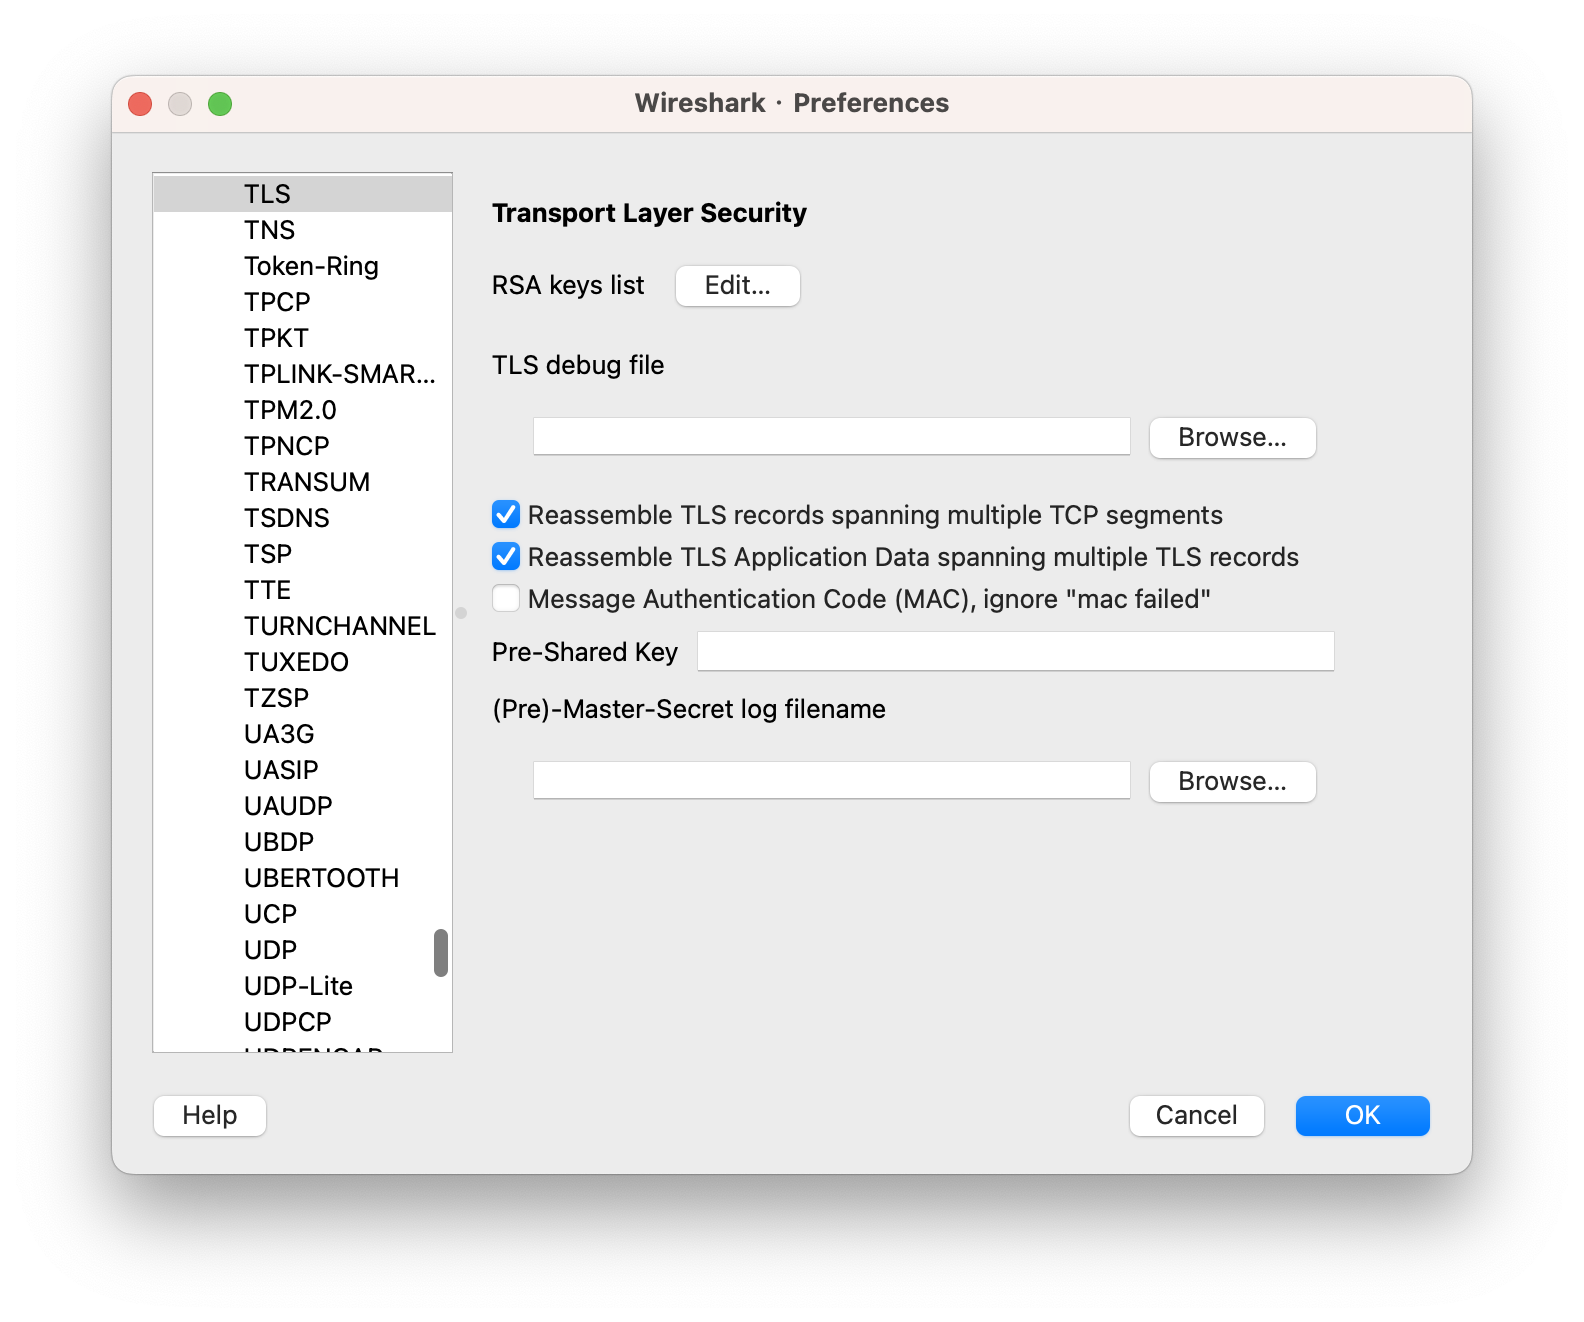Viewport: 1584px width, 1322px height.
Task: Click the Help button
Action: coord(210,1116)
